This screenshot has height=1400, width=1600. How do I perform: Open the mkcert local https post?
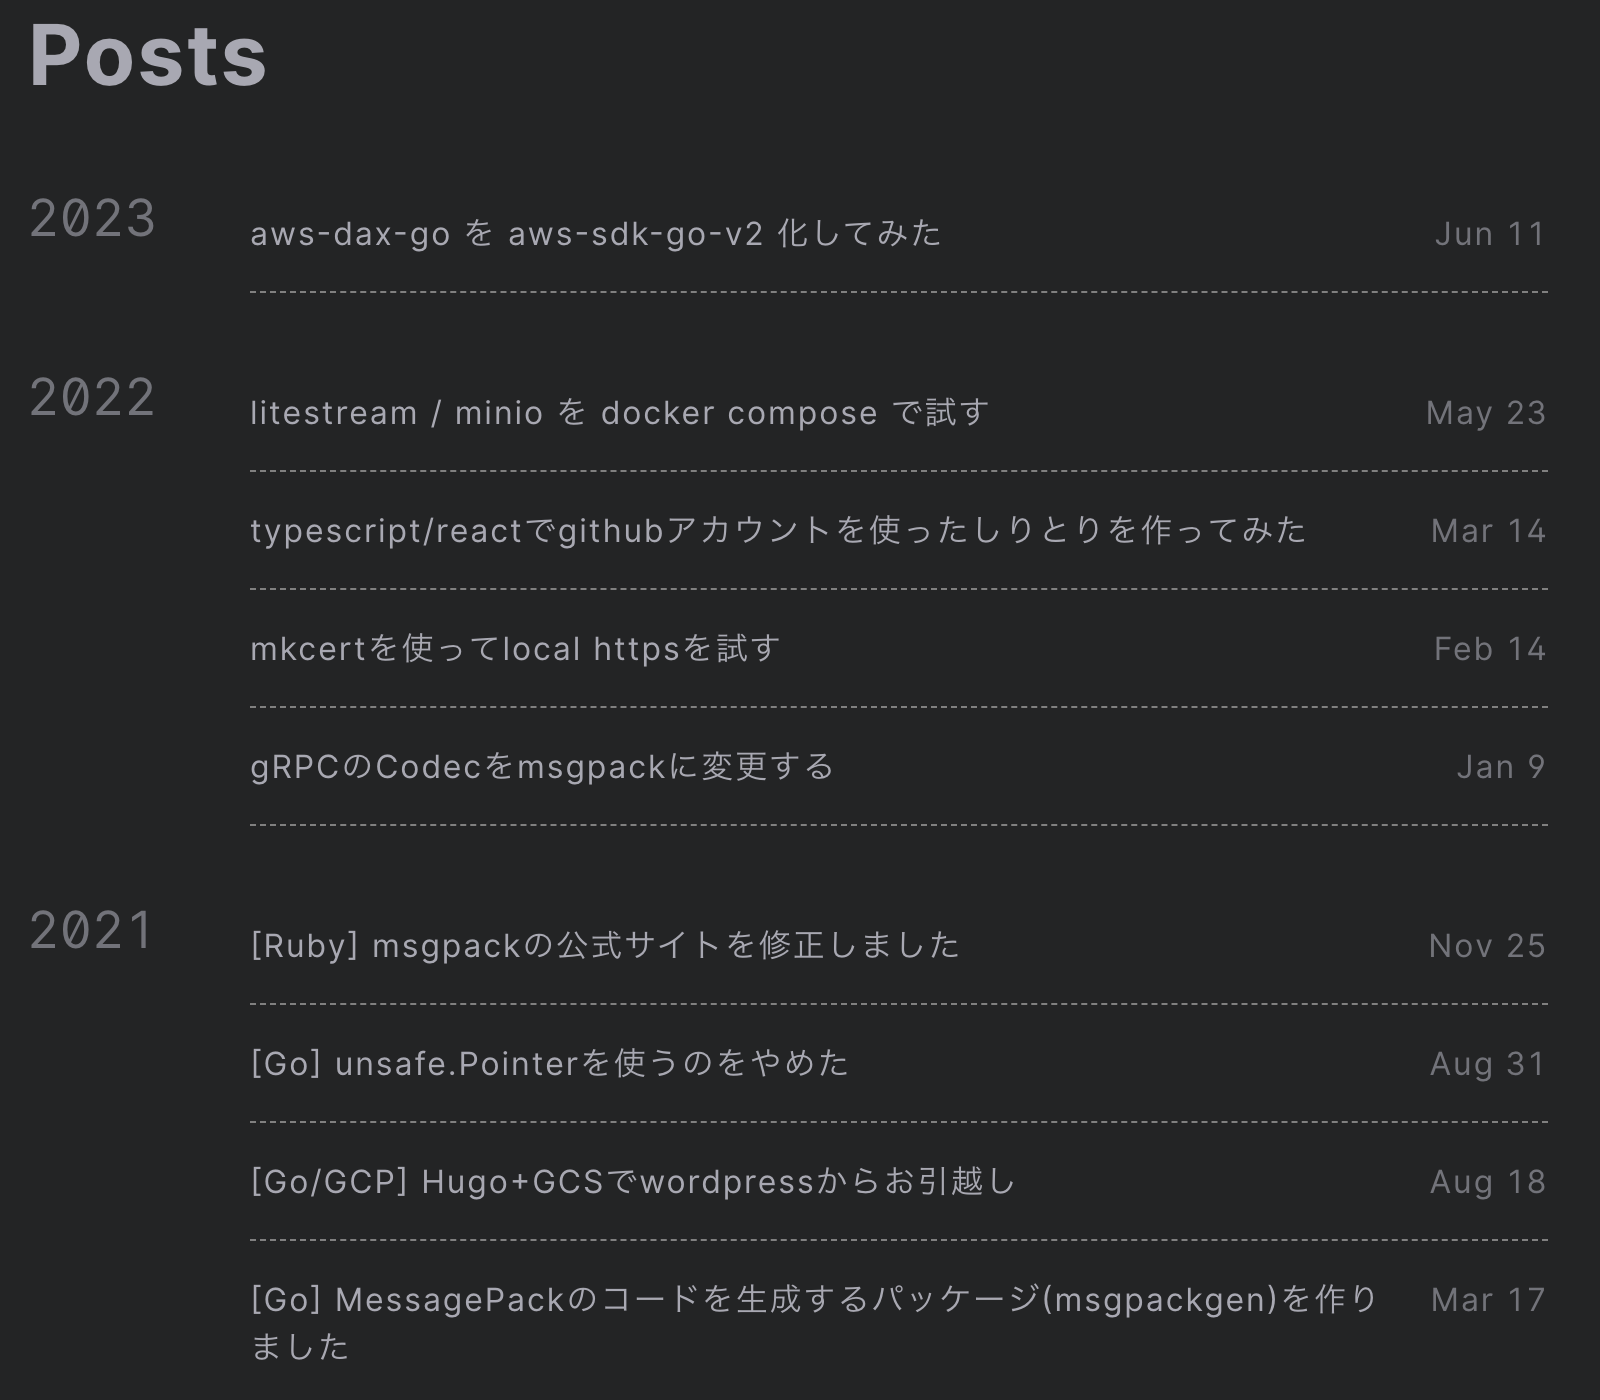tap(515, 649)
